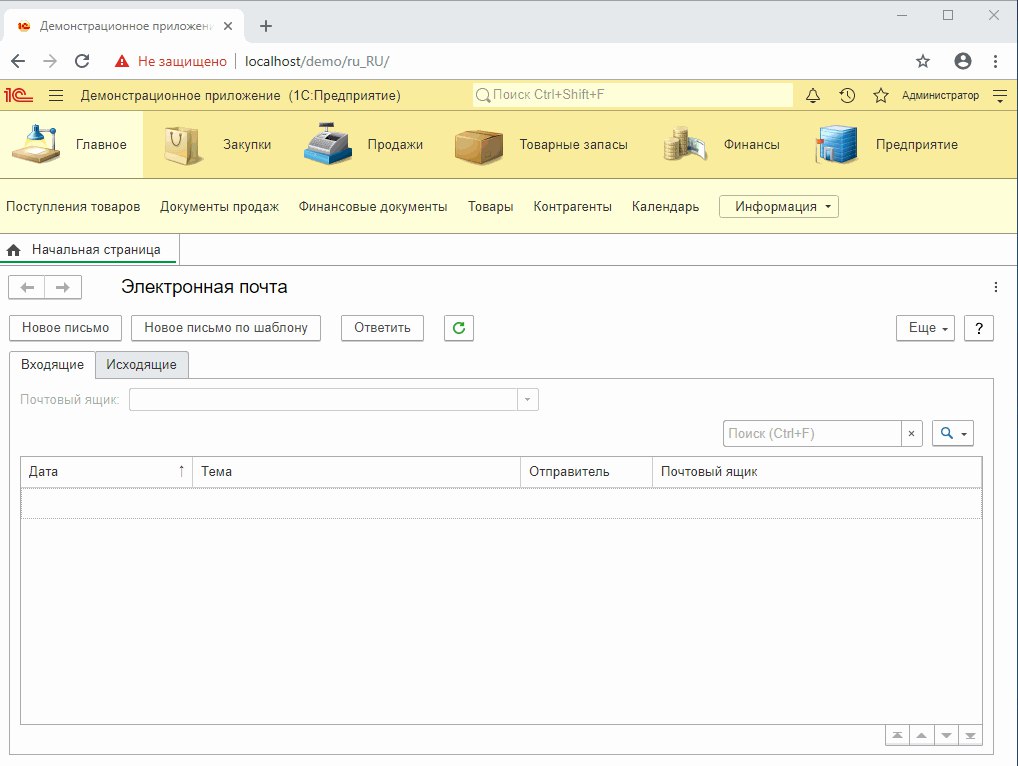Viewport: 1018px width, 766px height.
Task: Select the Начальная страница tab
Action: tap(90, 250)
